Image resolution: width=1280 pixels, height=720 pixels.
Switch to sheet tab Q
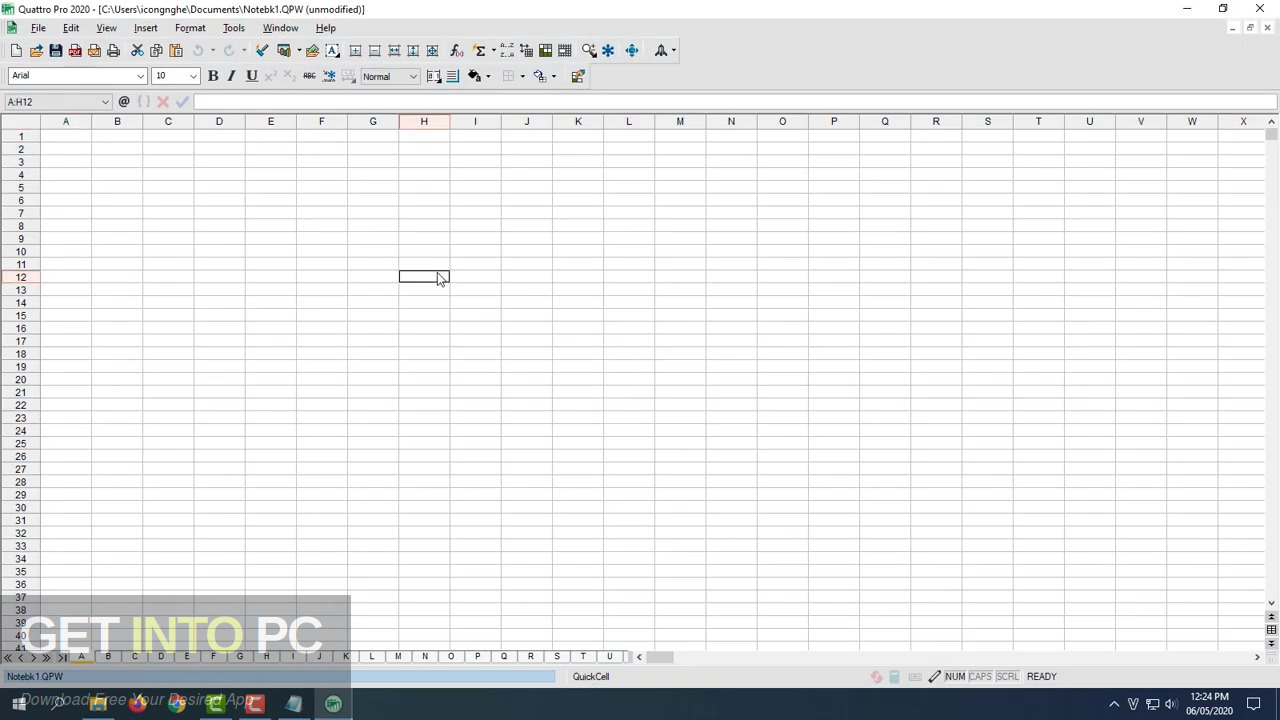504,657
